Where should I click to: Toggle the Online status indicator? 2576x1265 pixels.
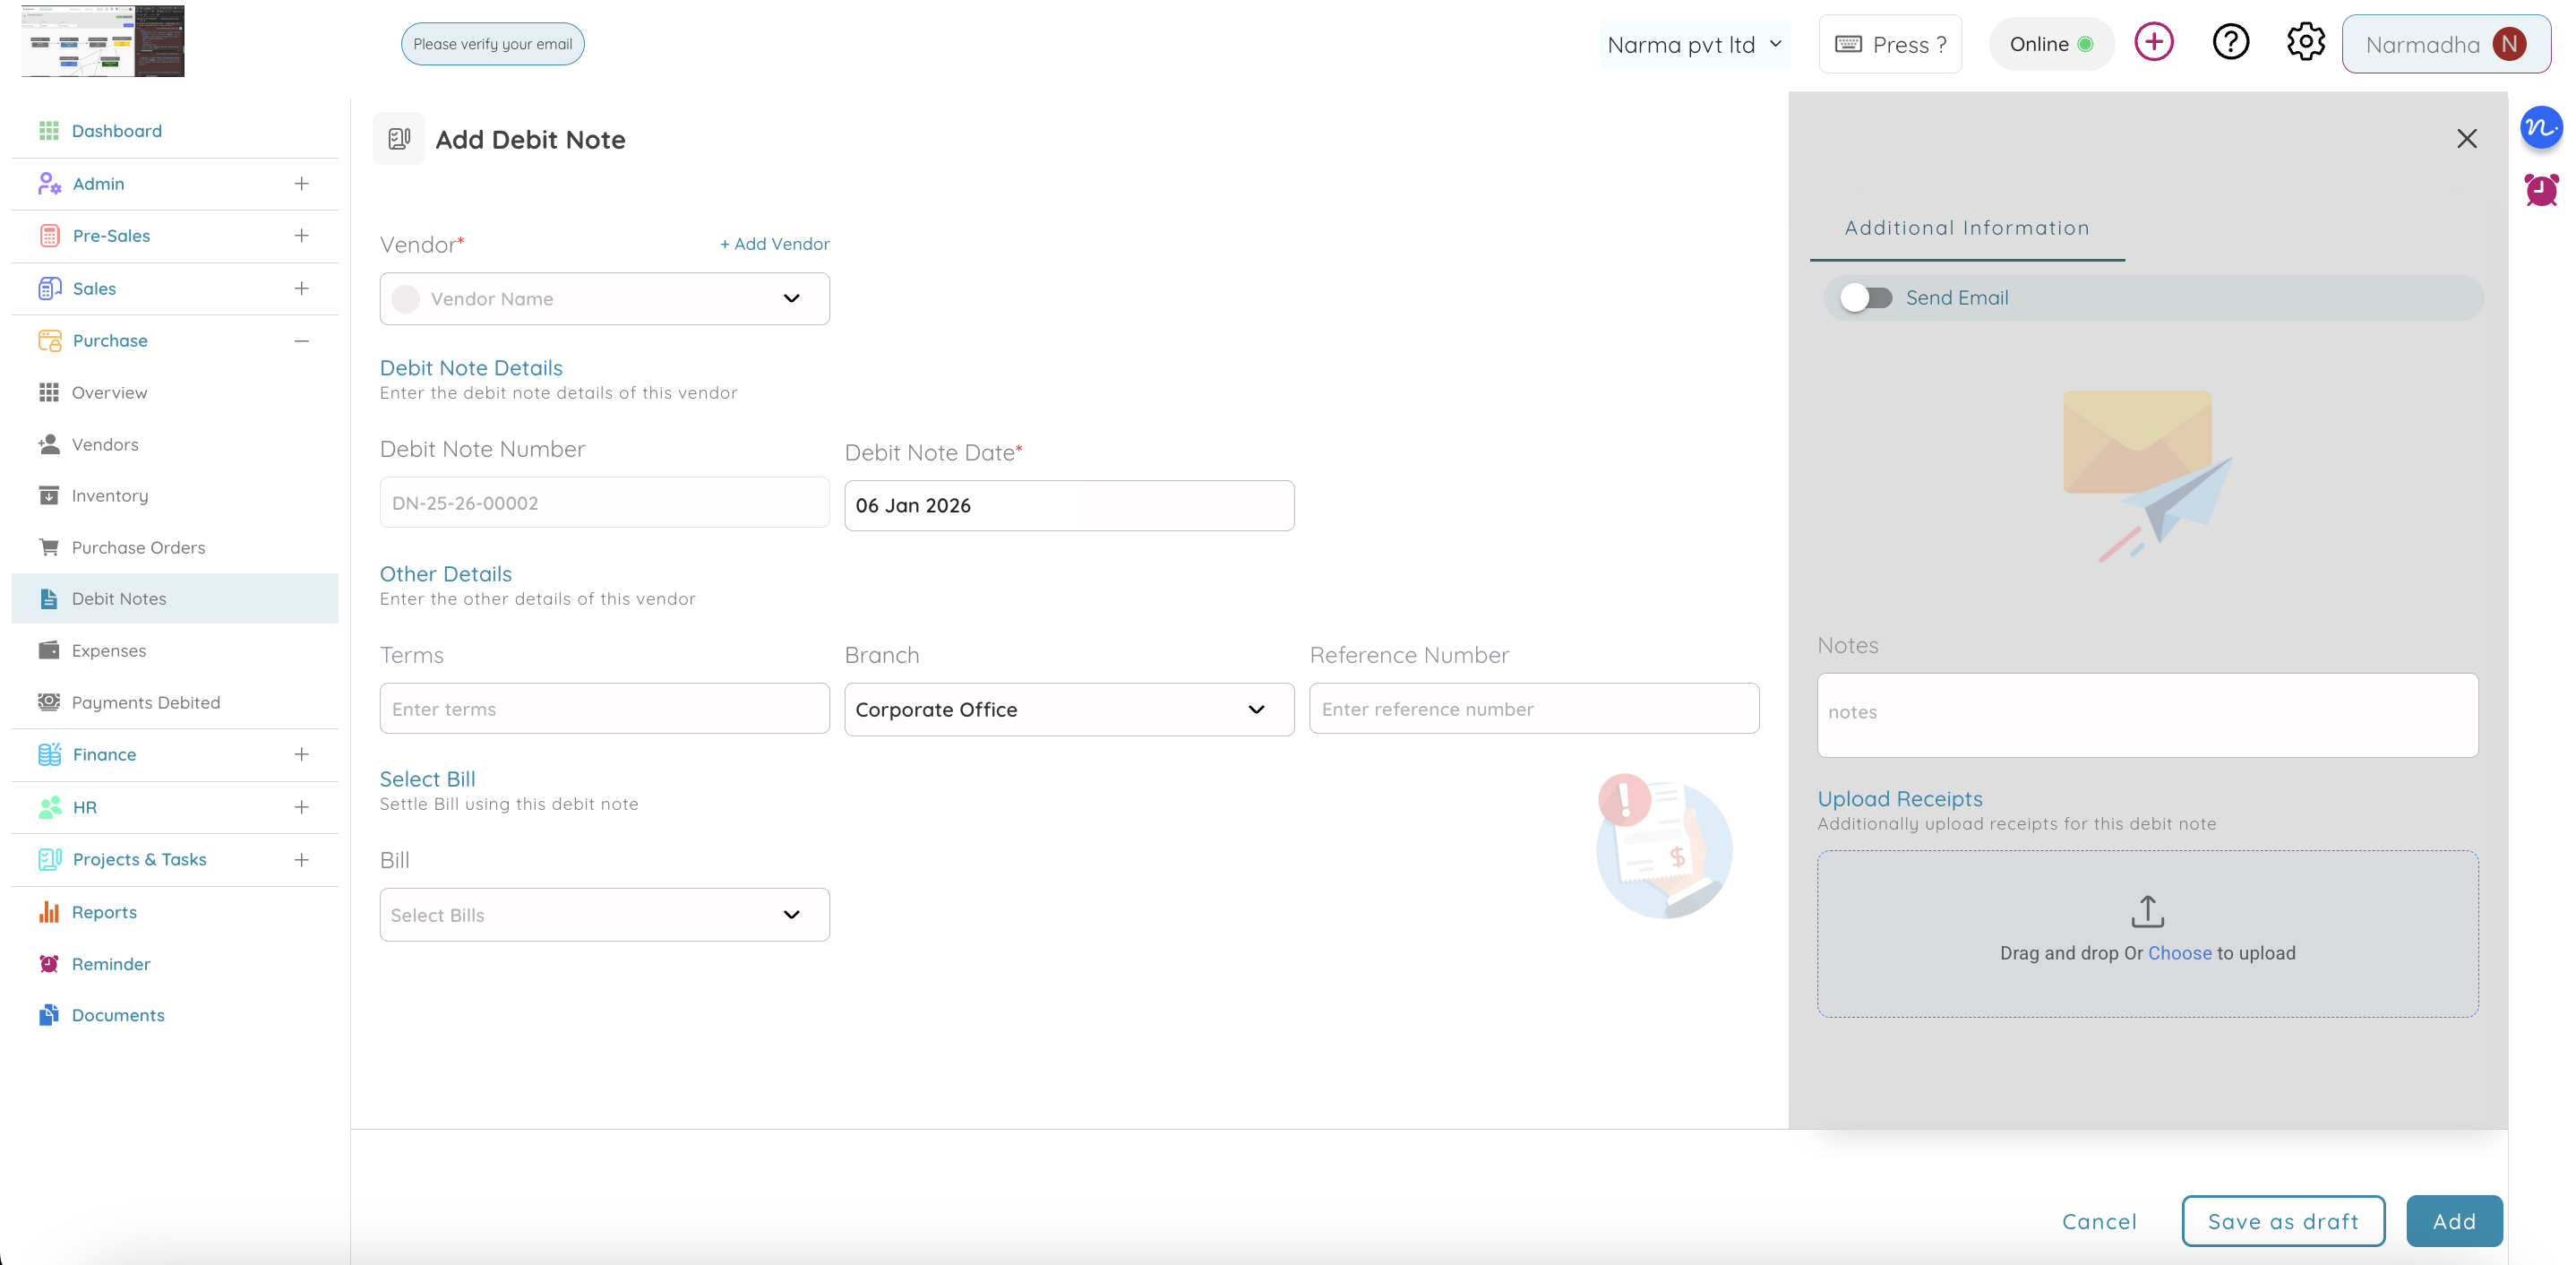(2051, 43)
